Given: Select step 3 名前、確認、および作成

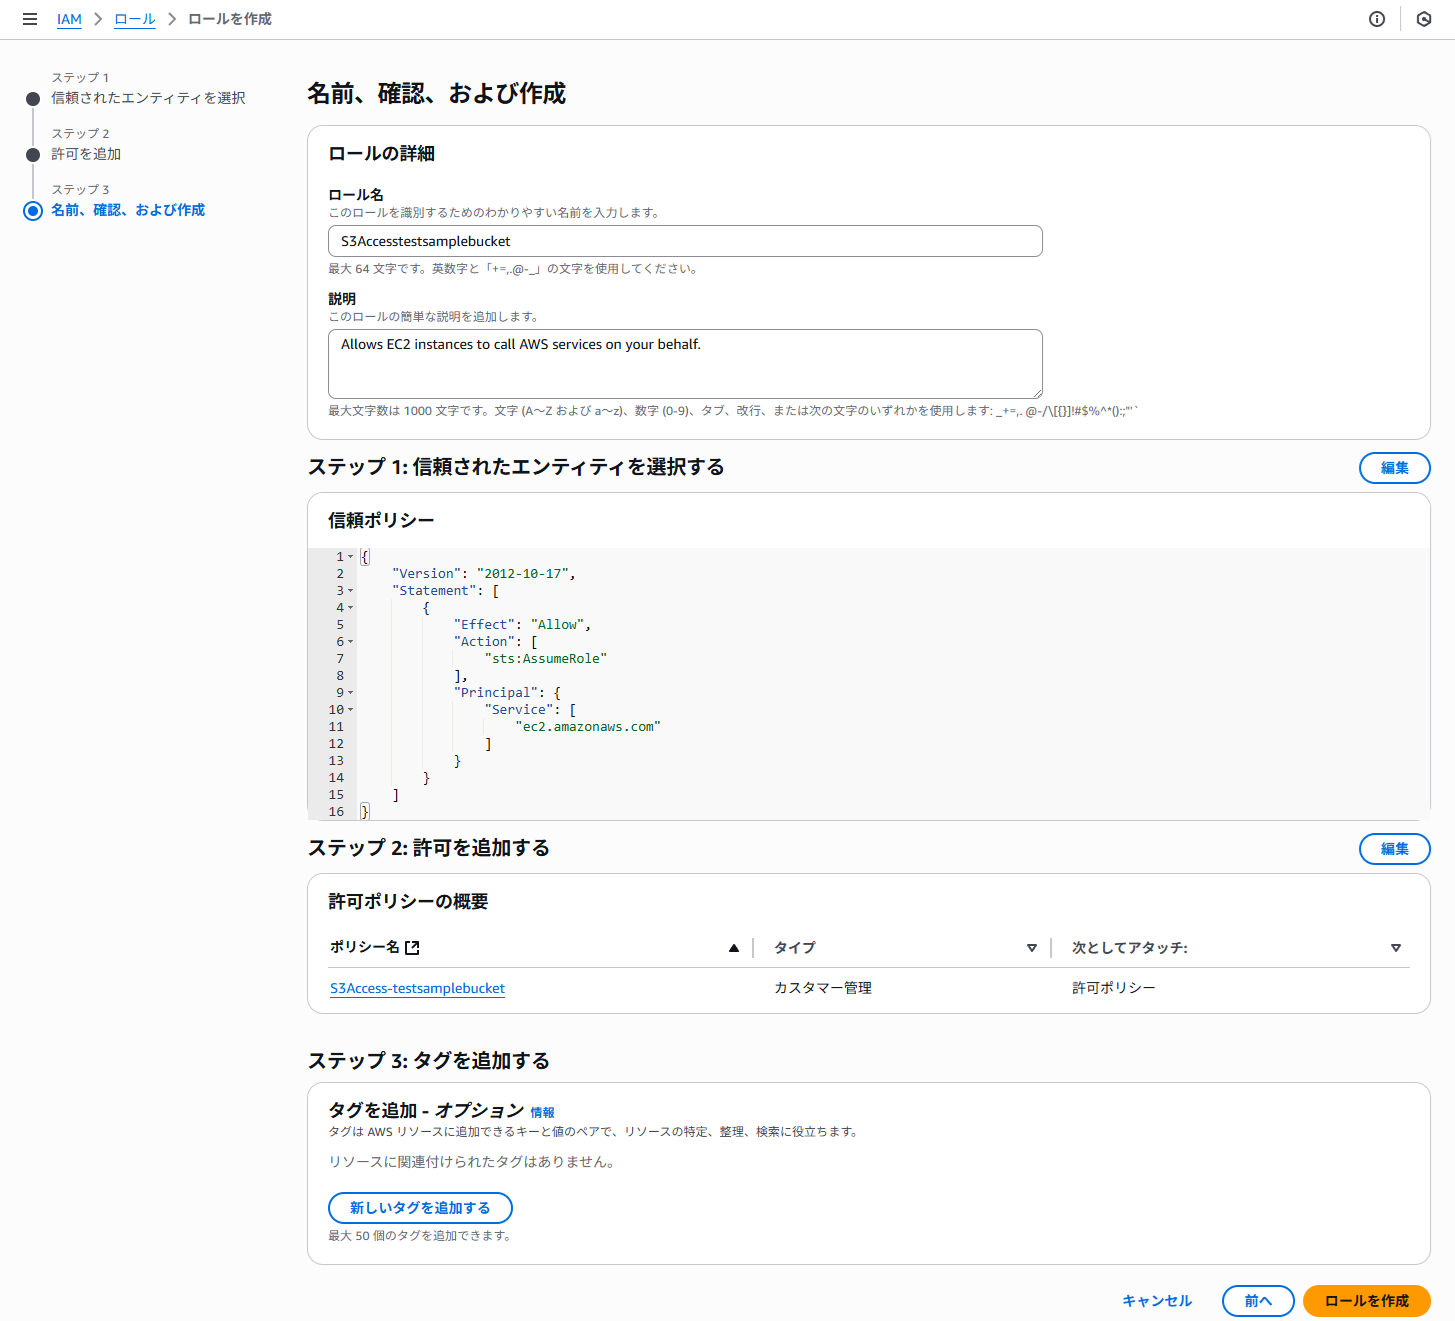Looking at the screenshot, I should (x=128, y=210).
